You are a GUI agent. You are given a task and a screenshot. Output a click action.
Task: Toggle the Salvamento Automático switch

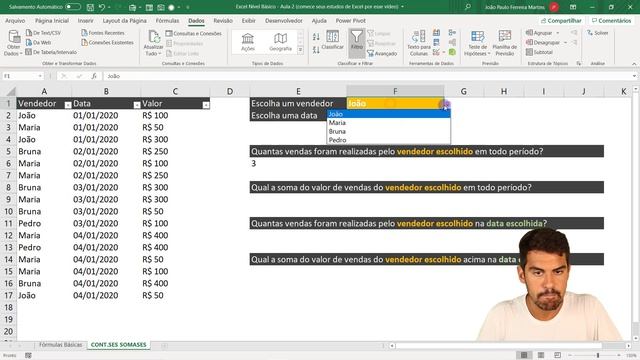pyautogui.click(x=73, y=7)
